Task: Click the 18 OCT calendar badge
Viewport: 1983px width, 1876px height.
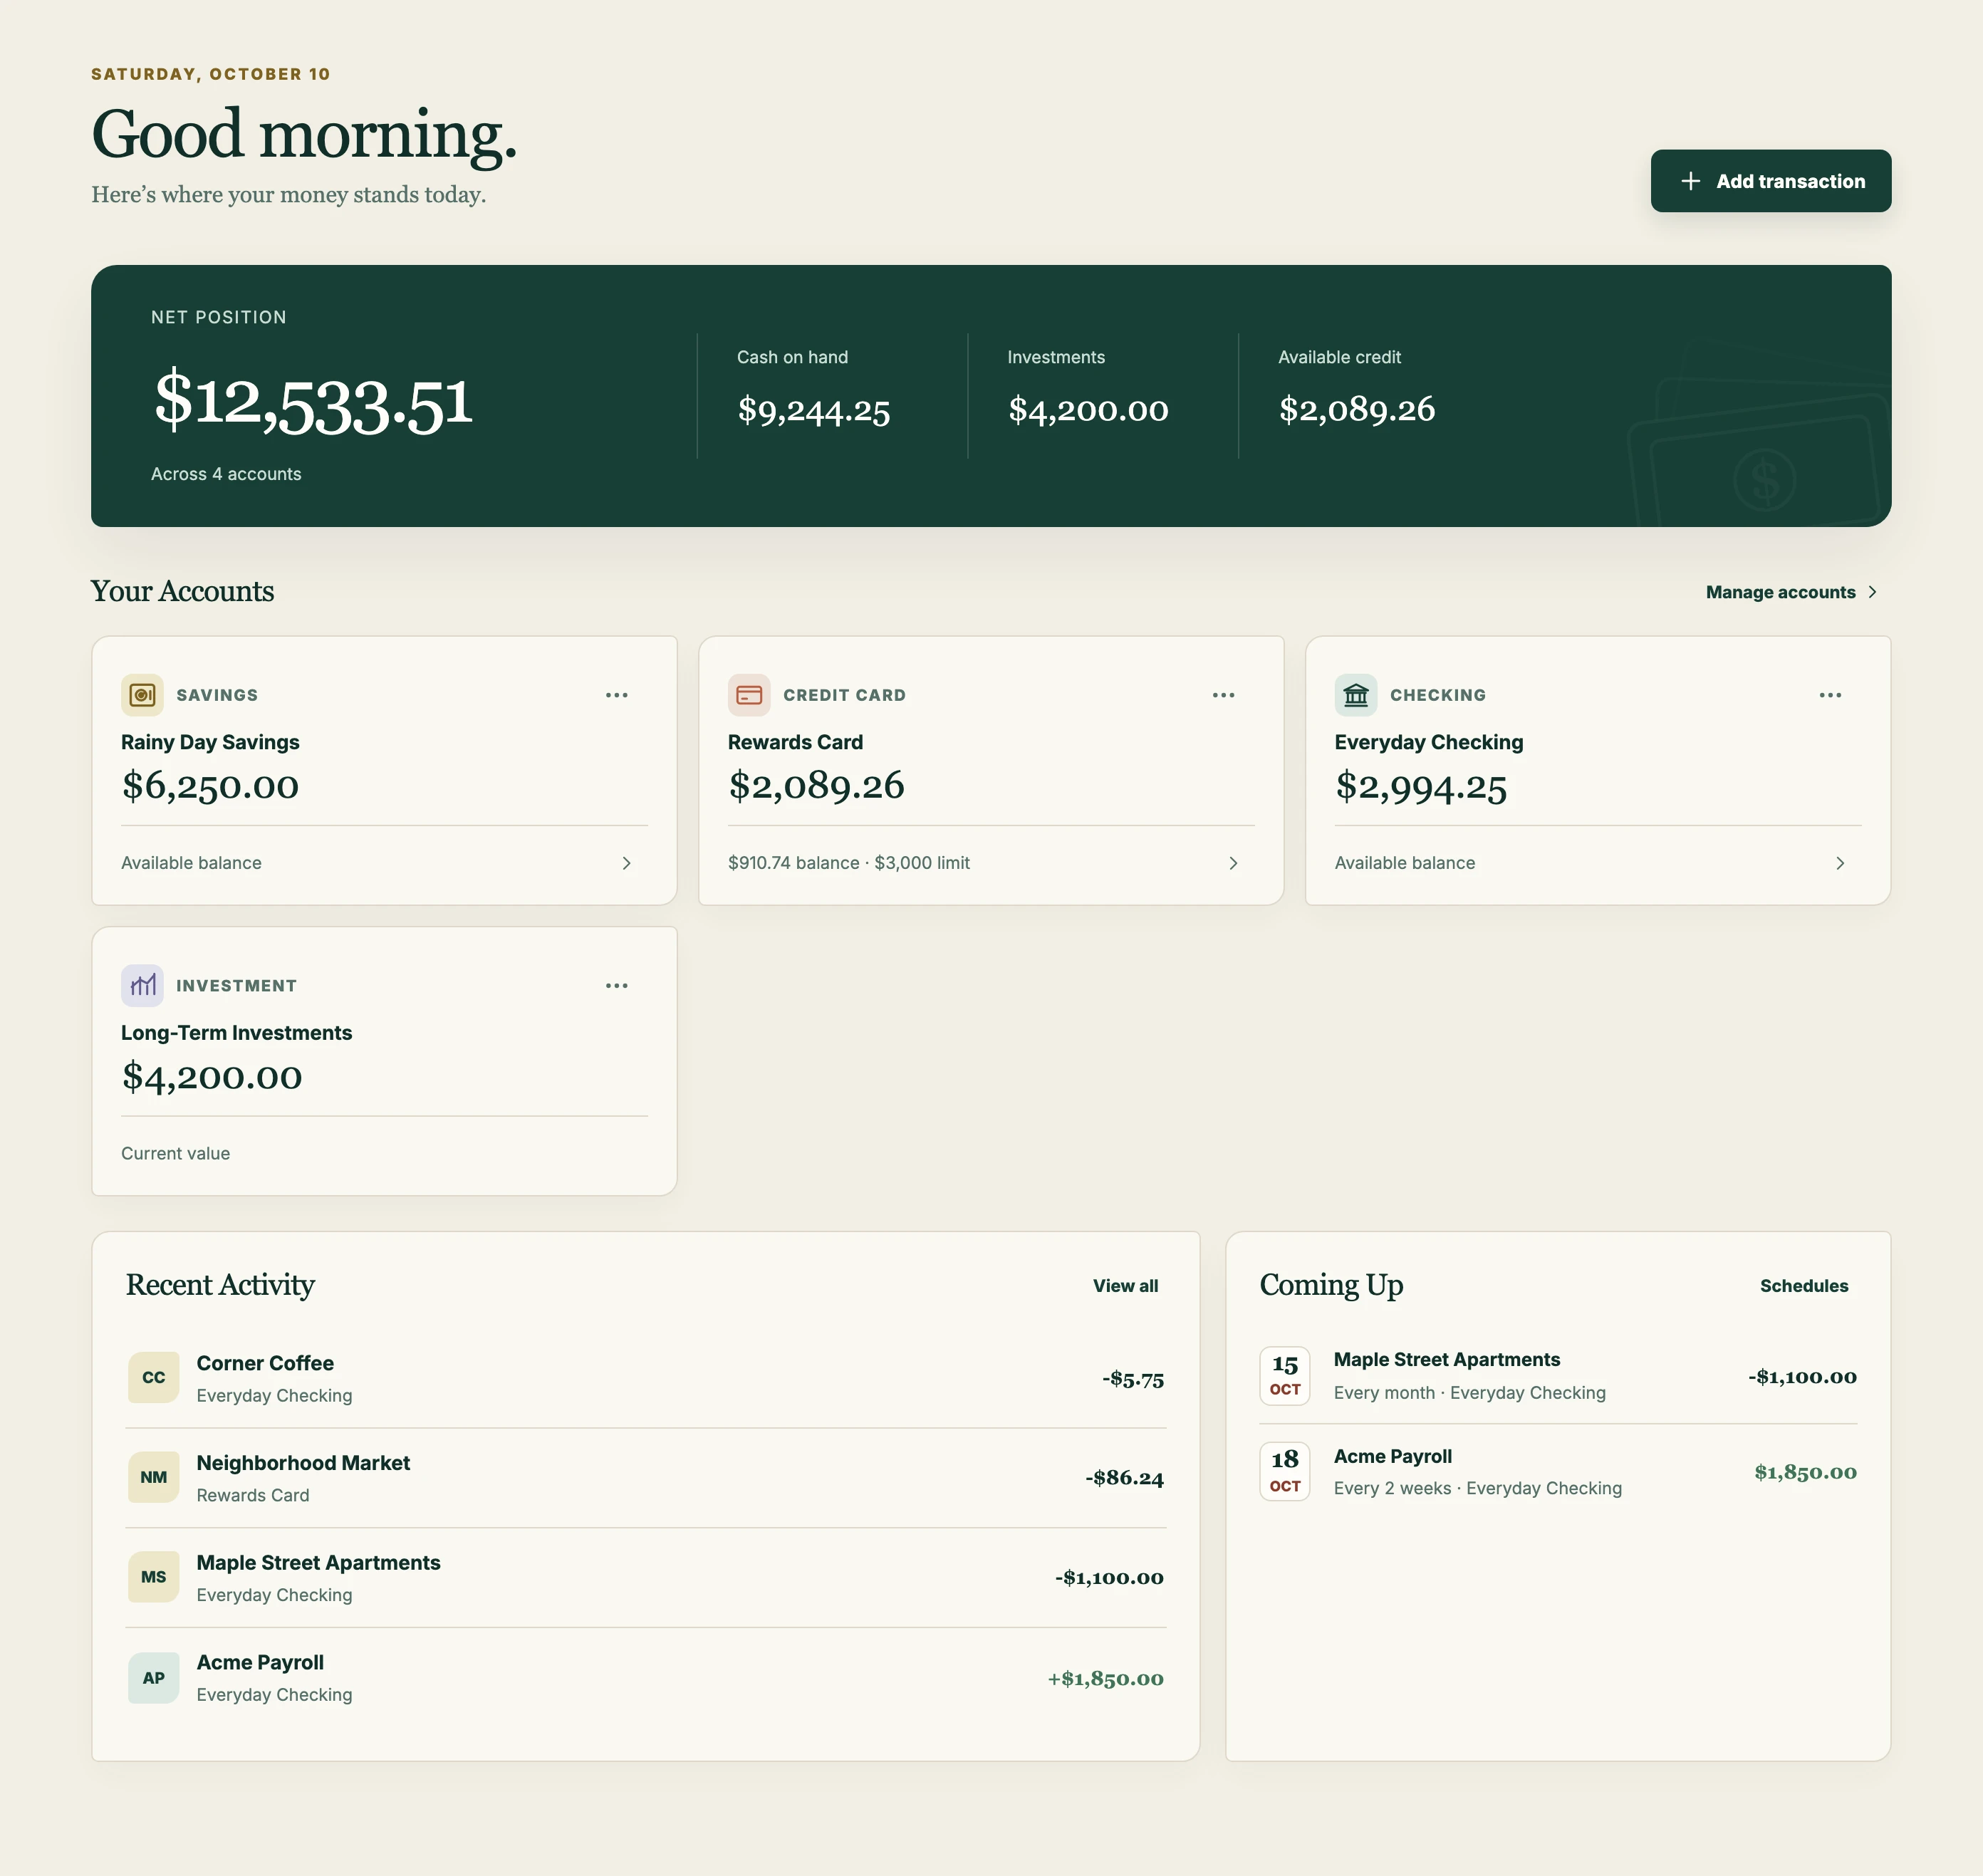Action: click(x=1285, y=1472)
